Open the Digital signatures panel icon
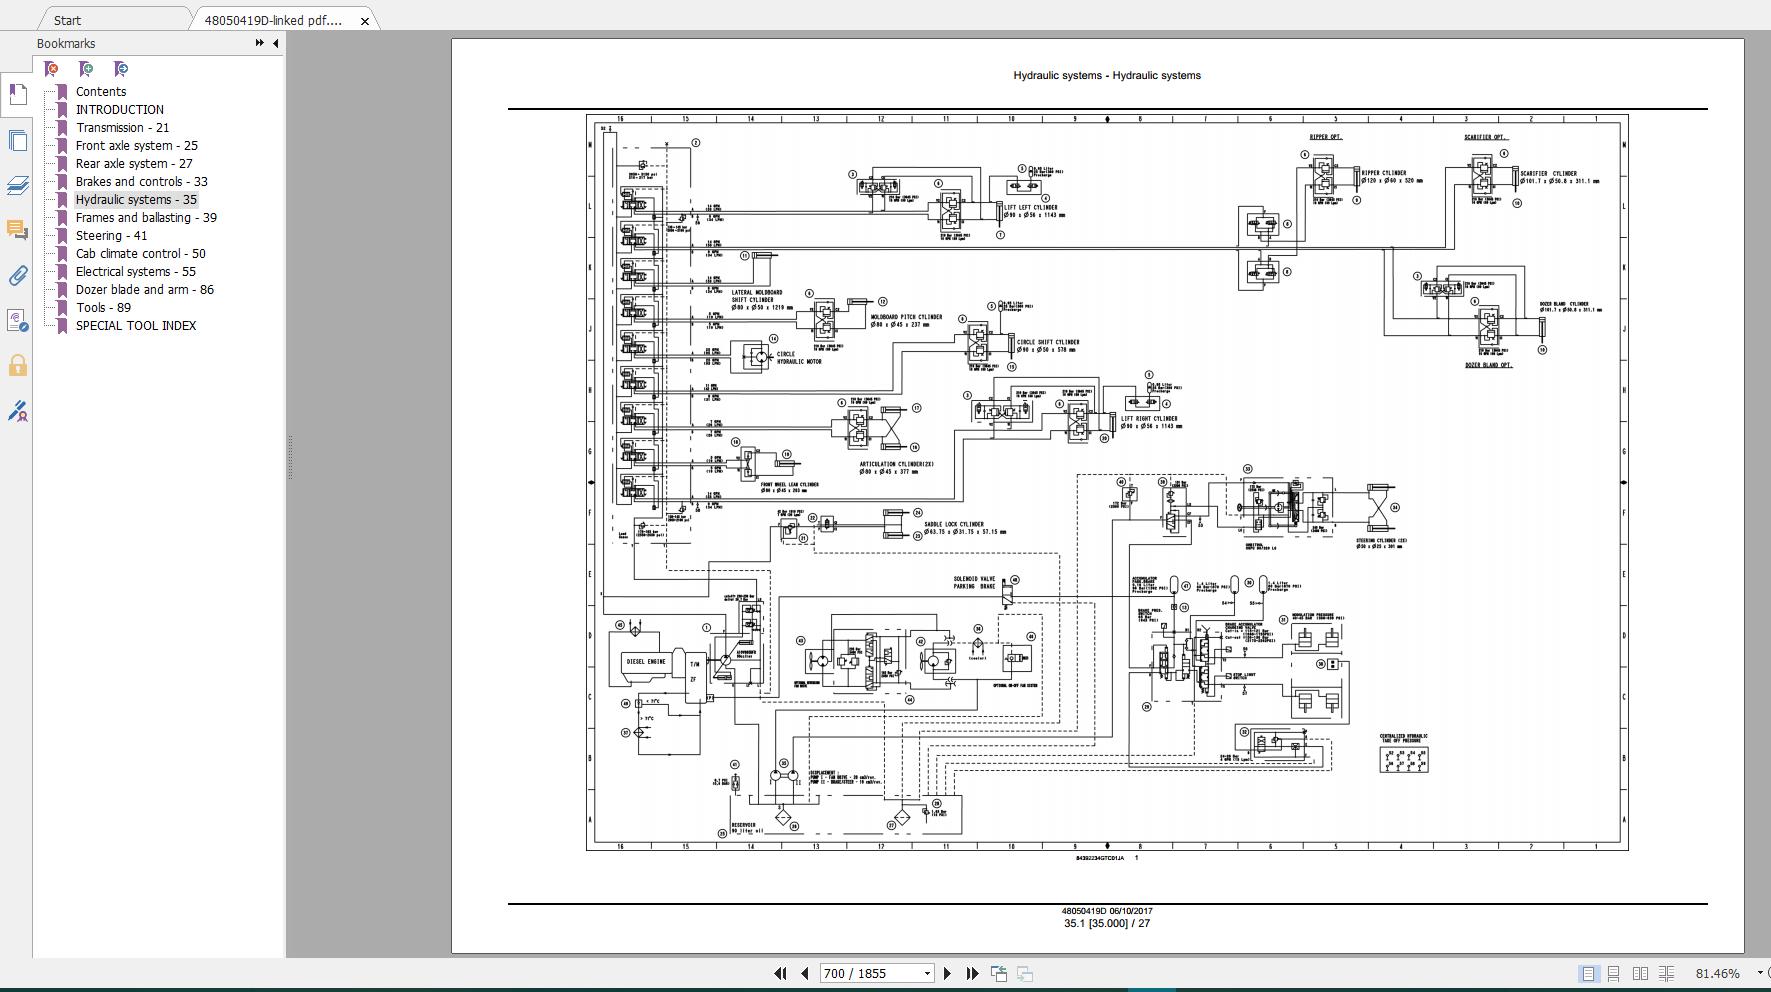Image resolution: width=1771 pixels, height=992 pixels. pos(17,320)
